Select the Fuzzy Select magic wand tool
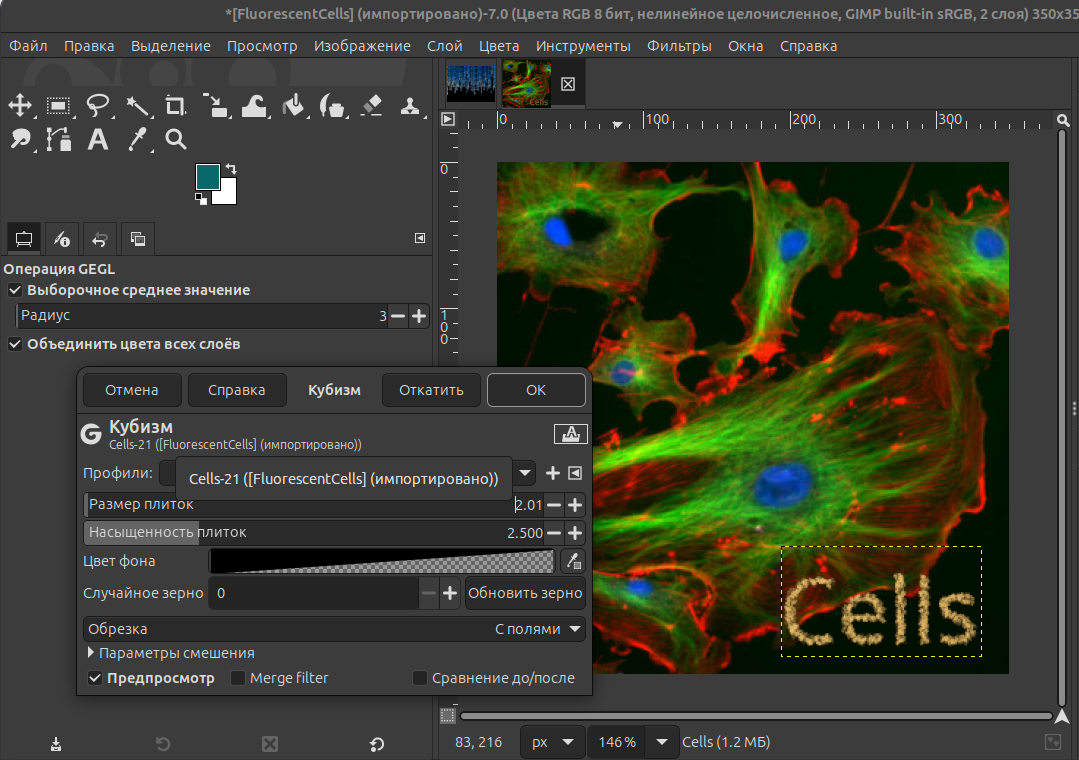Screen dimensions: 1079x760 click(x=137, y=105)
